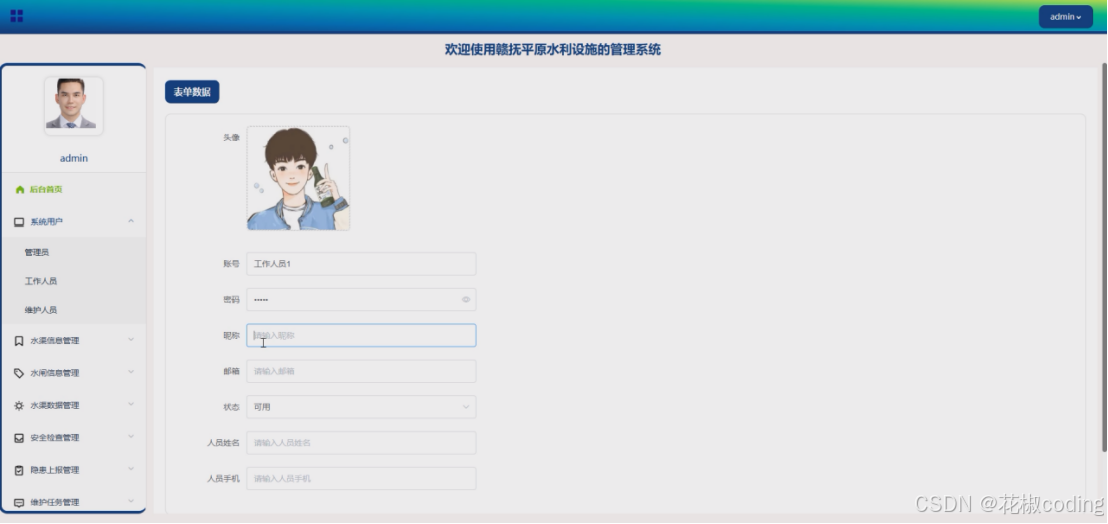Expand the 隐患上报管理 chevron
This screenshot has height=524, width=1108.
coord(131,469)
